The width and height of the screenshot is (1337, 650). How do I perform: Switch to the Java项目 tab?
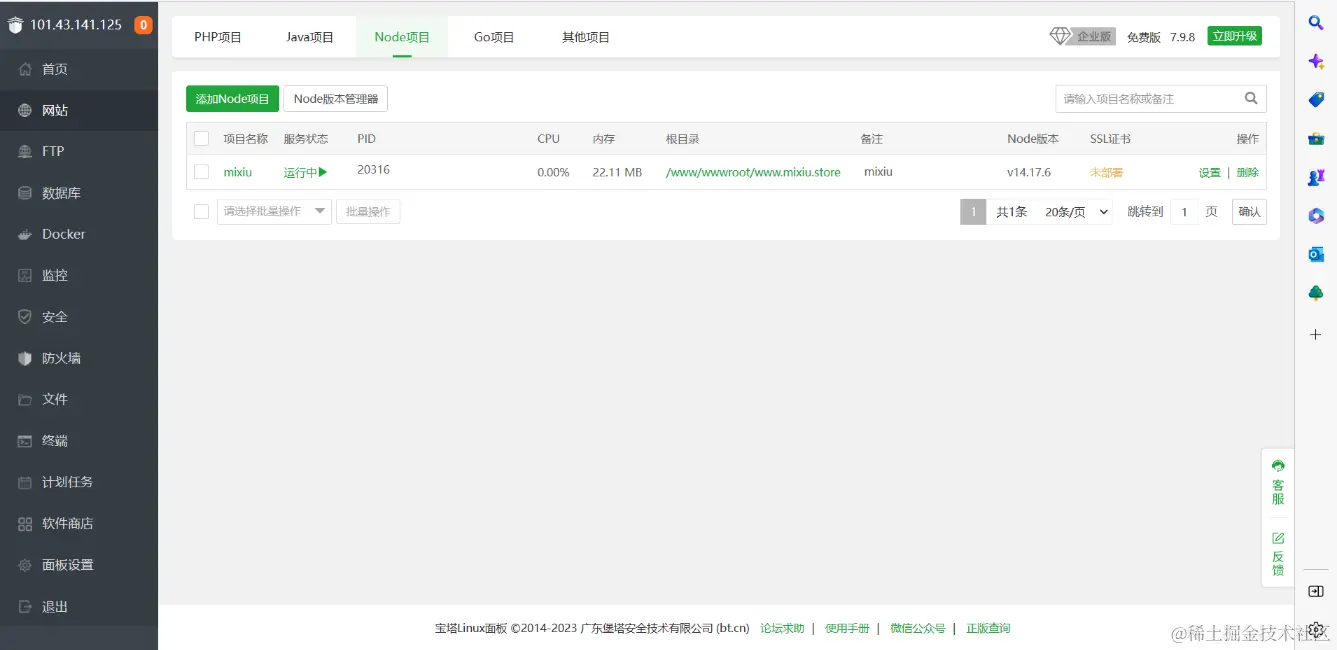310,37
